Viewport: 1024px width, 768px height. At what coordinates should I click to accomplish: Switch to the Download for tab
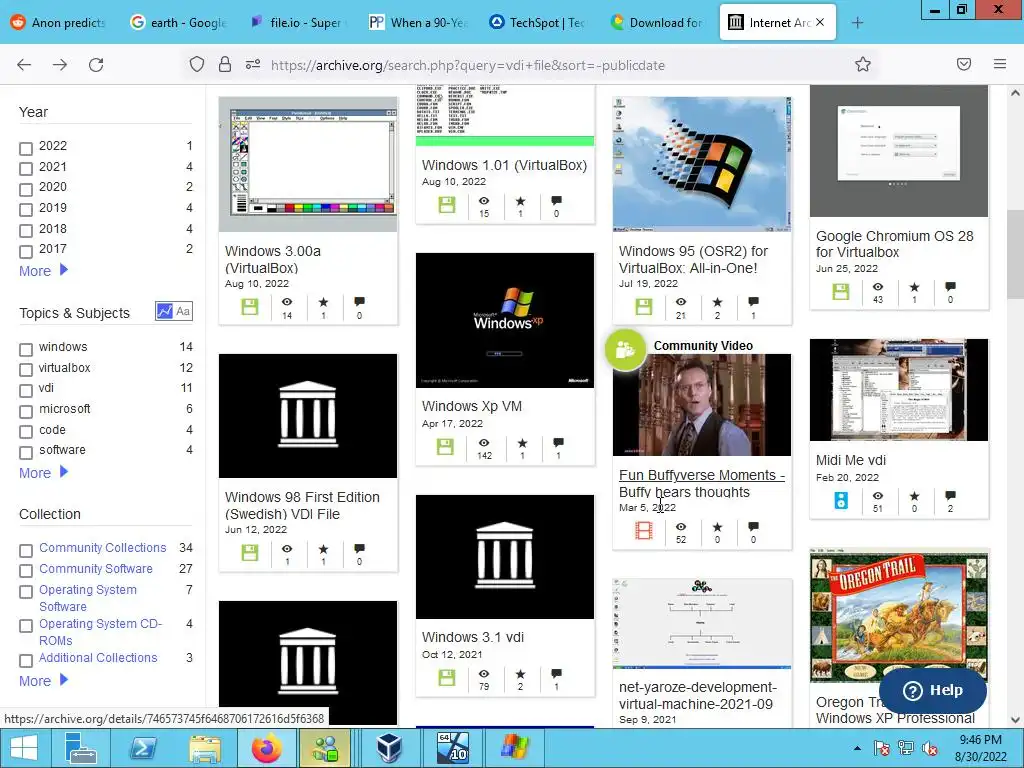pos(656,23)
